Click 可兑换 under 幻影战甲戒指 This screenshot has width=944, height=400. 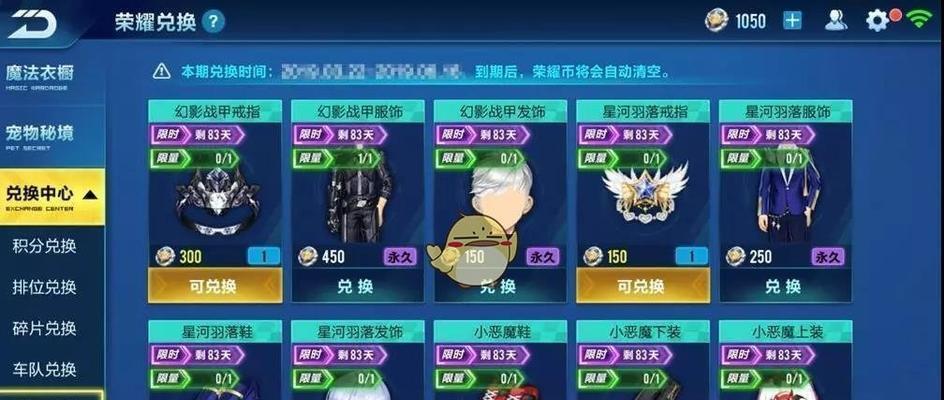(x=215, y=286)
